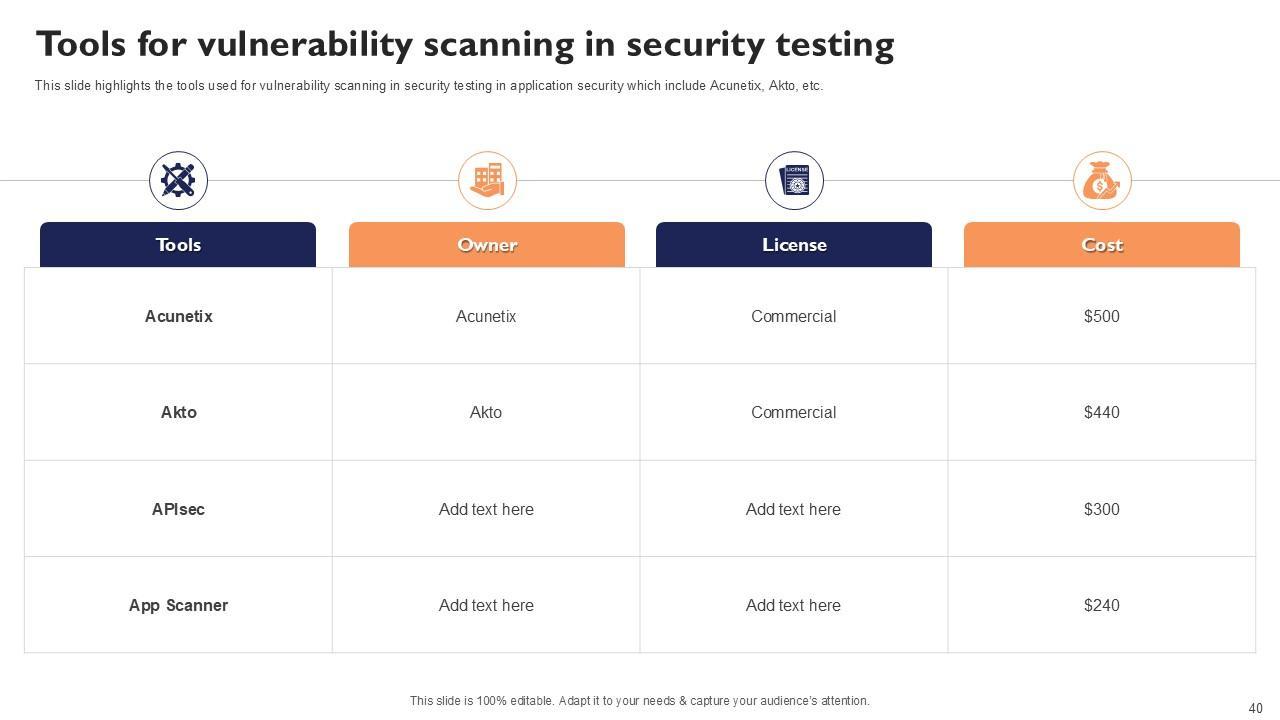
Task: Select the Akto tool name cell
Action: [179, 412]
